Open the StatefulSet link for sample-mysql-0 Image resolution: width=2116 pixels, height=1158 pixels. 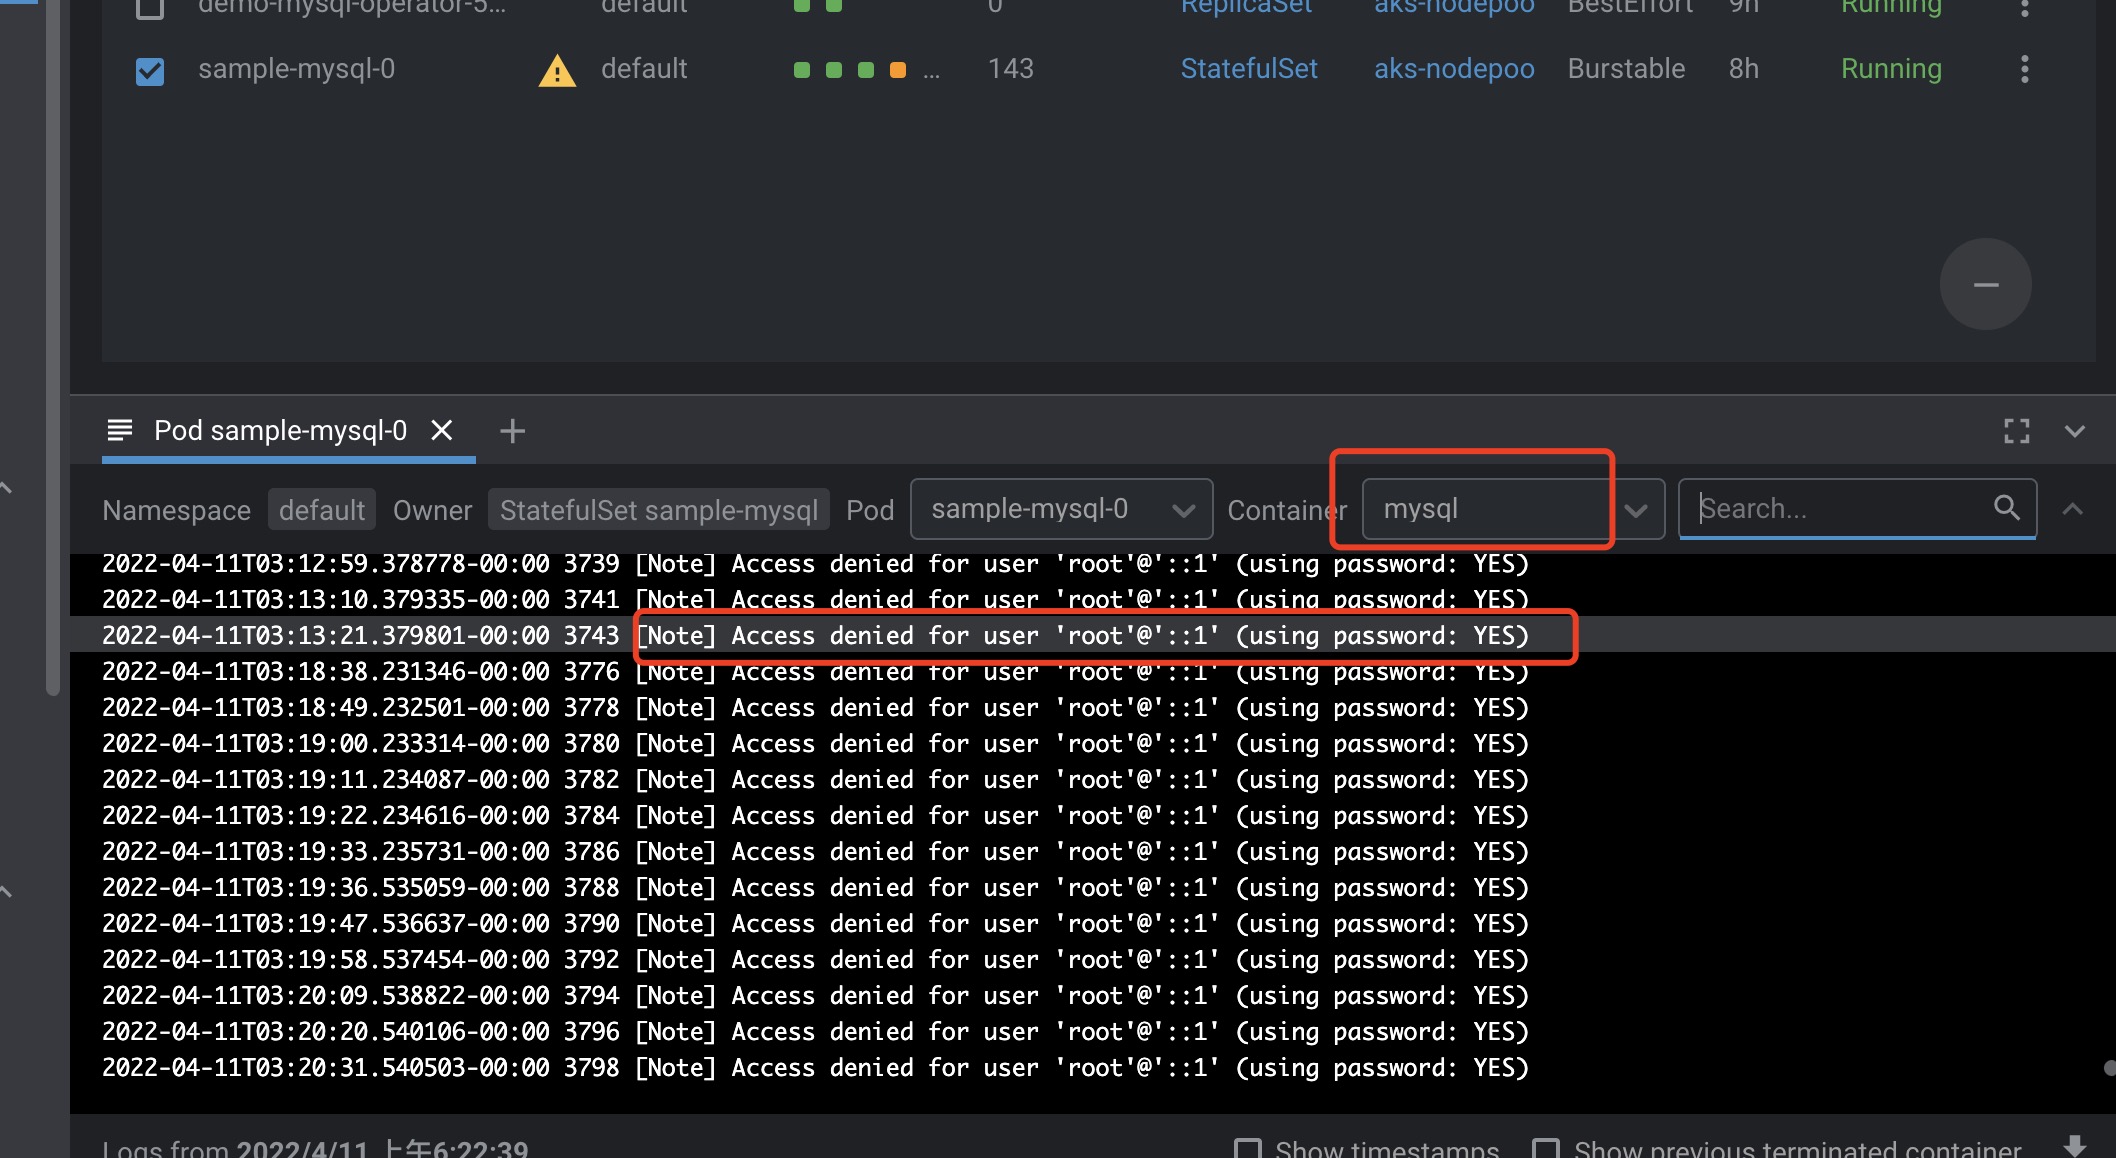(x=1249, y=69)
